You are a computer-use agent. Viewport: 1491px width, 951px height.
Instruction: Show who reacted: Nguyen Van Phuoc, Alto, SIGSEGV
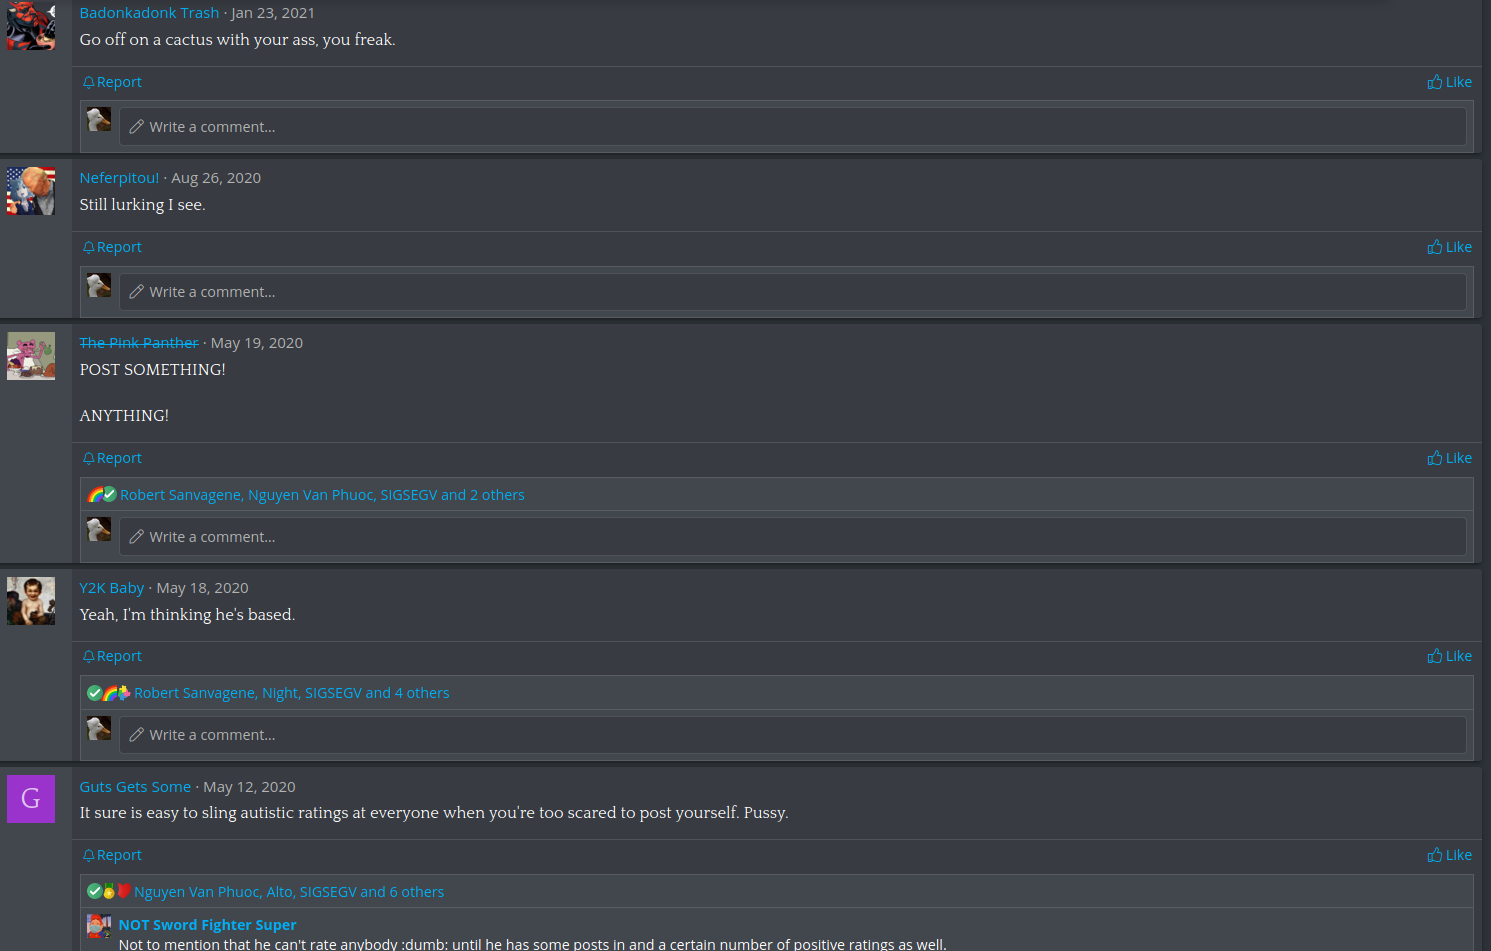pos(289,892)
